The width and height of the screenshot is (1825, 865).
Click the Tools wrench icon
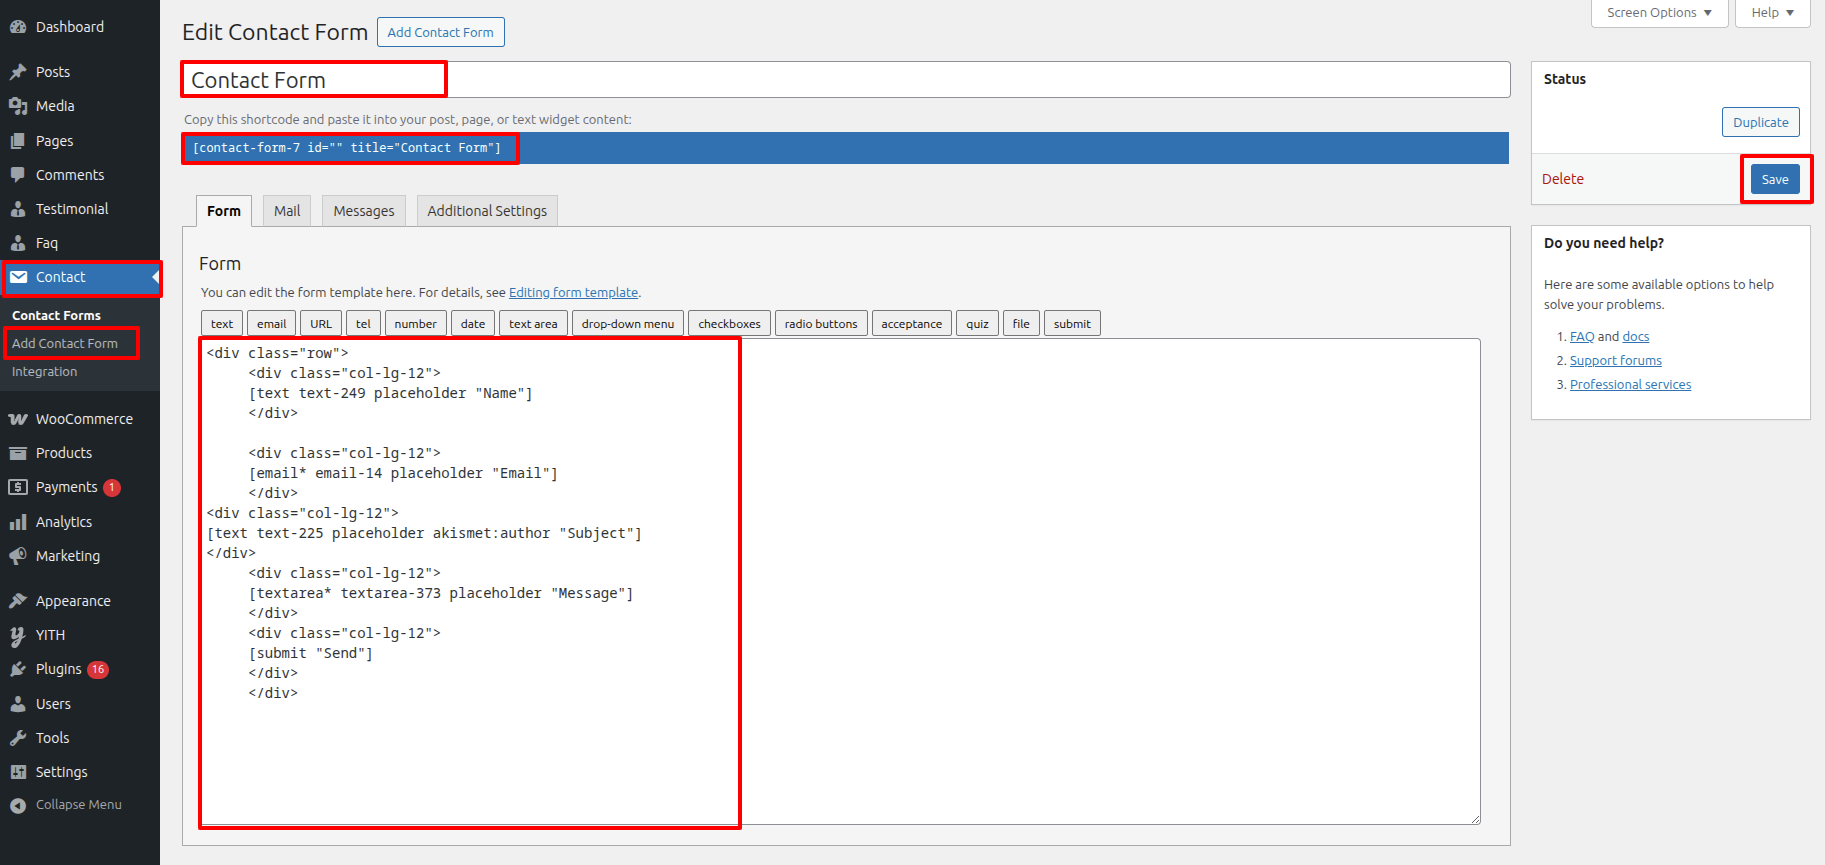(18, 738)
